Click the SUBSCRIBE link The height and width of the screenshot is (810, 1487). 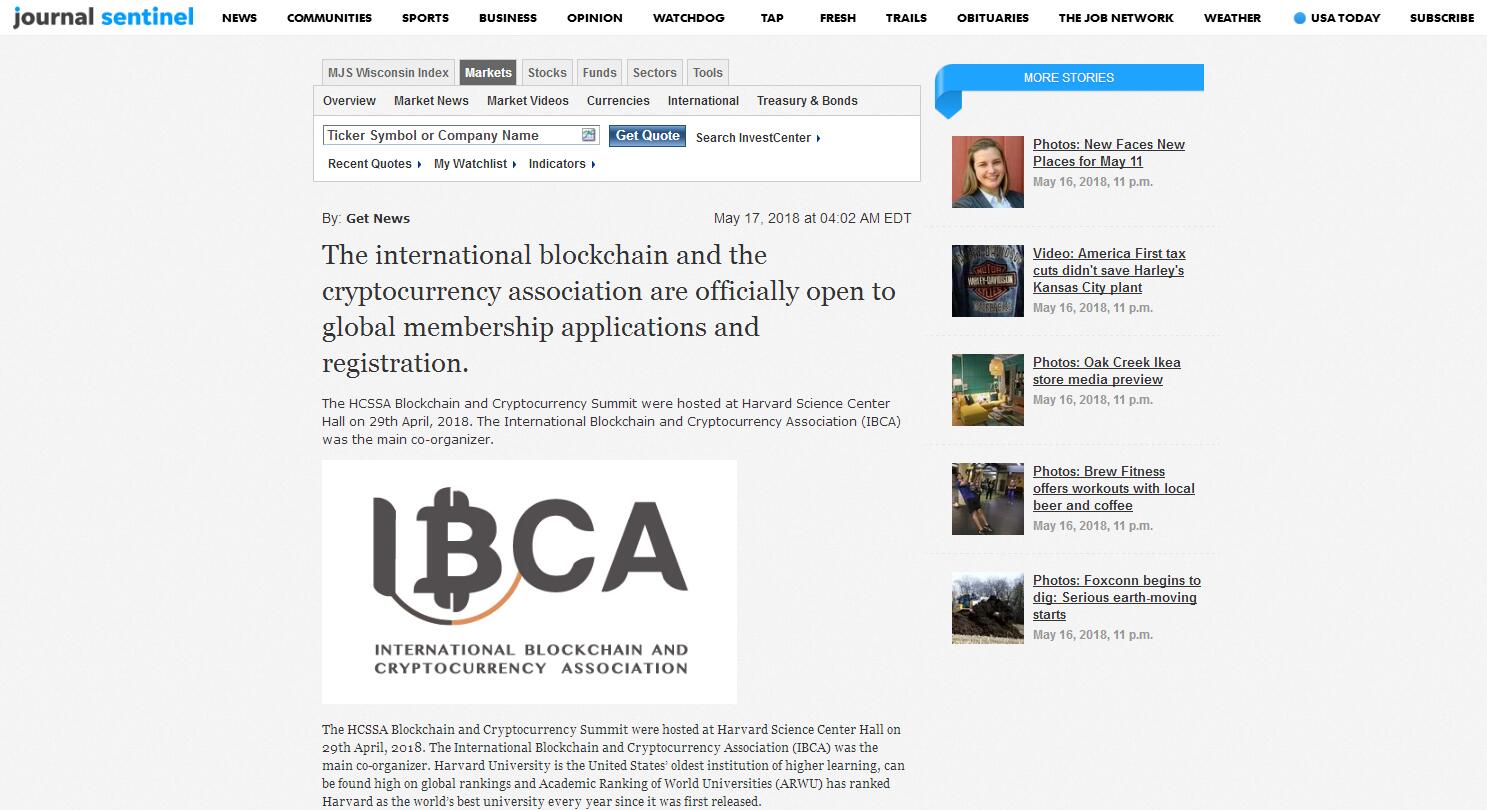(1442, 18)
